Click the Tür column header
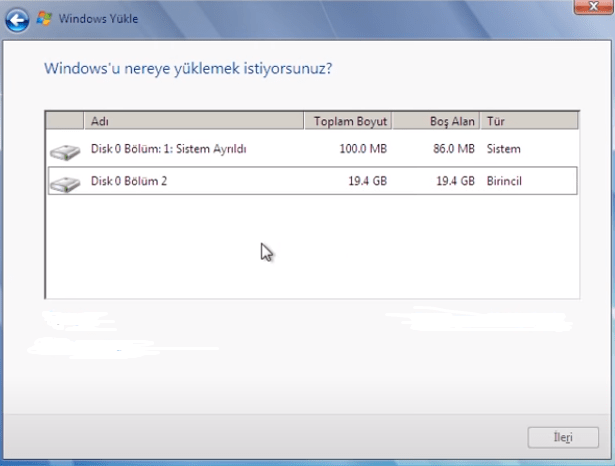The height and width of the screenshot is (466, 615). 529,121
